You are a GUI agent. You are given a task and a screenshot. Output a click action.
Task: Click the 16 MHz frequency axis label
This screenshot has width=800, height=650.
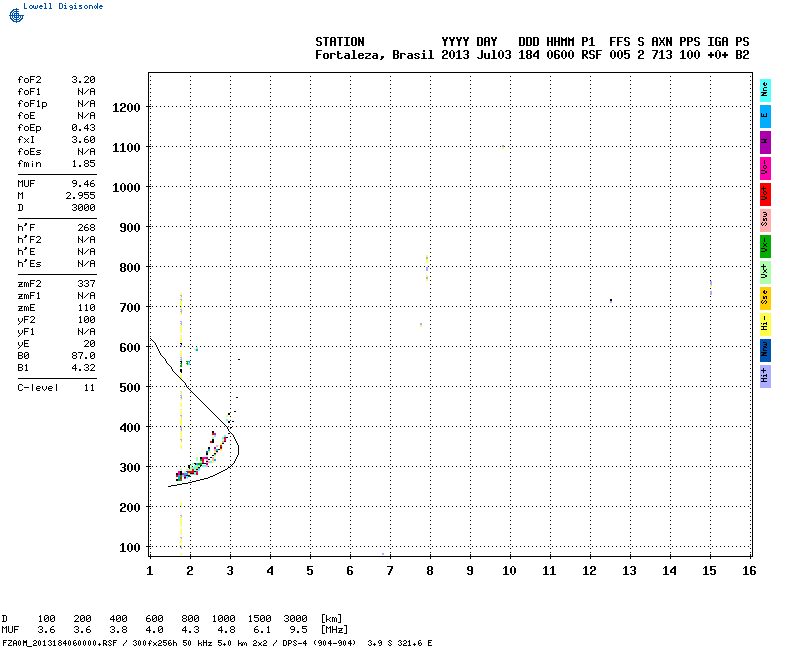(x=749, y=571)
